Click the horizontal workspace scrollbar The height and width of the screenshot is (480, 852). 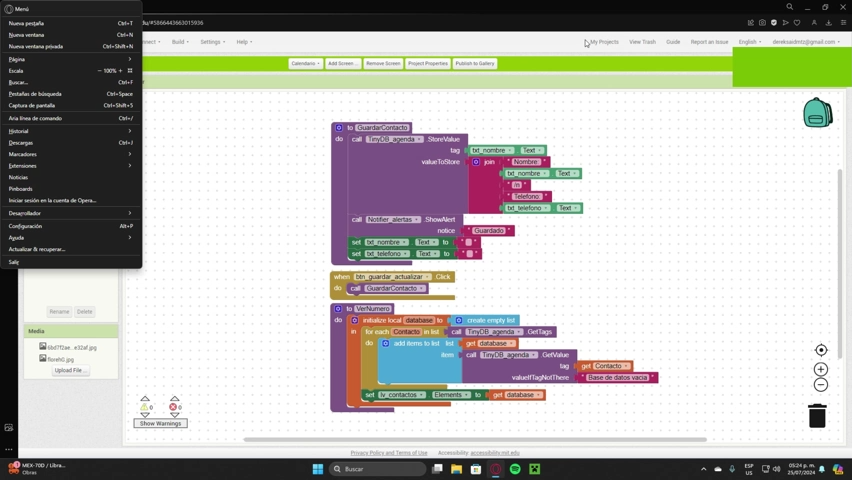pos(475,439)
